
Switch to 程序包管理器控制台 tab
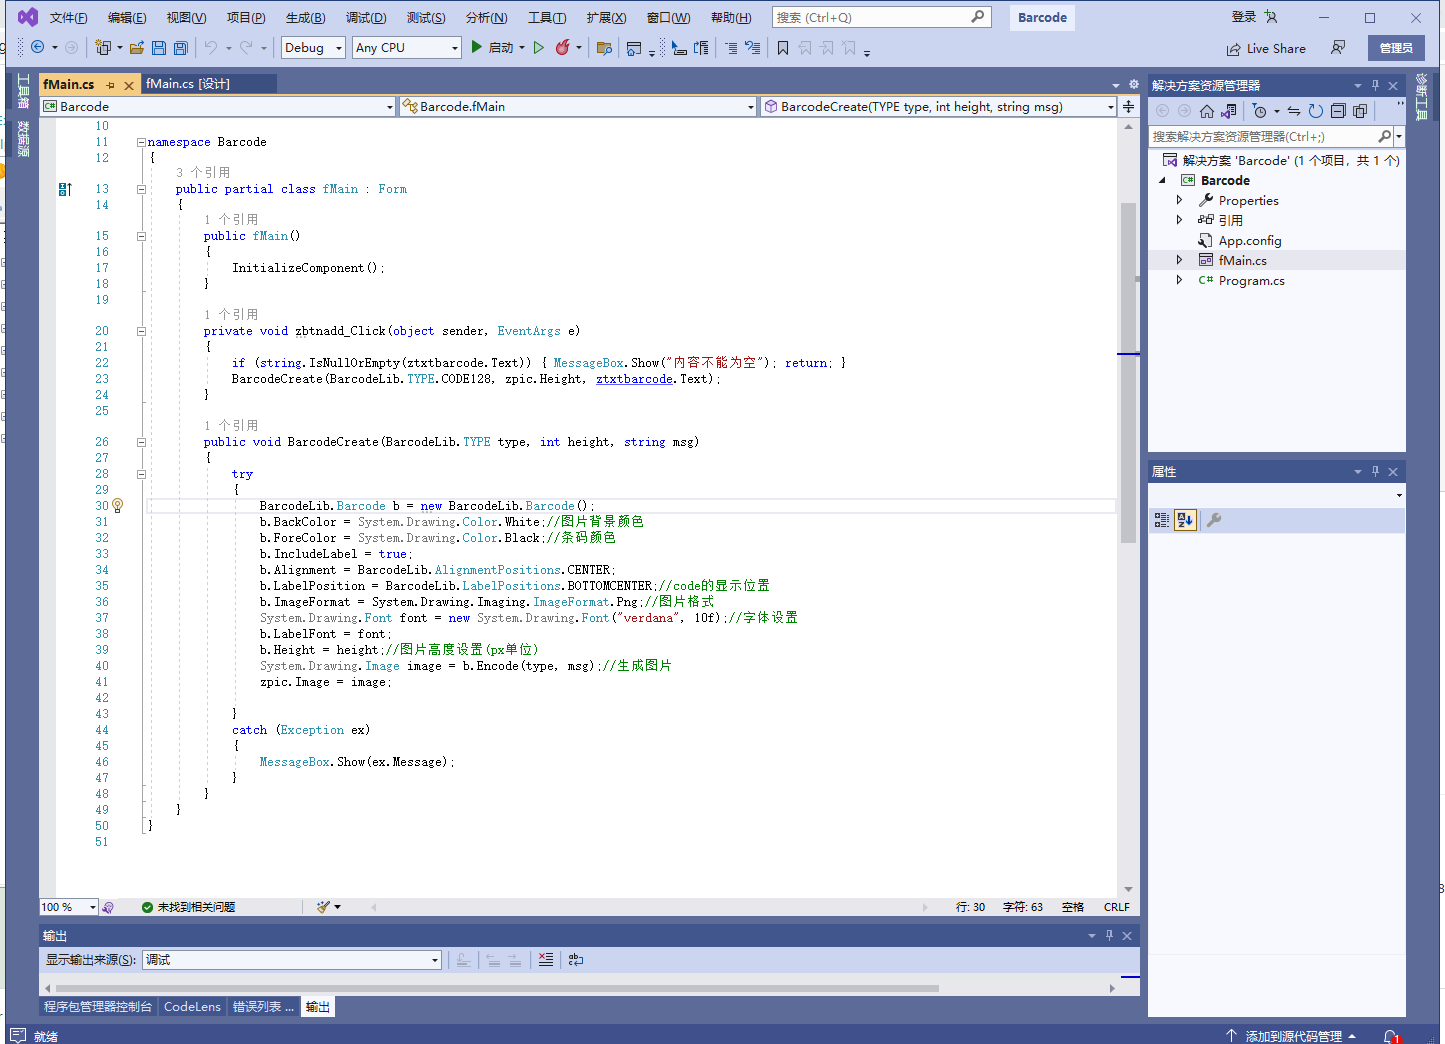click(98, 1007)
